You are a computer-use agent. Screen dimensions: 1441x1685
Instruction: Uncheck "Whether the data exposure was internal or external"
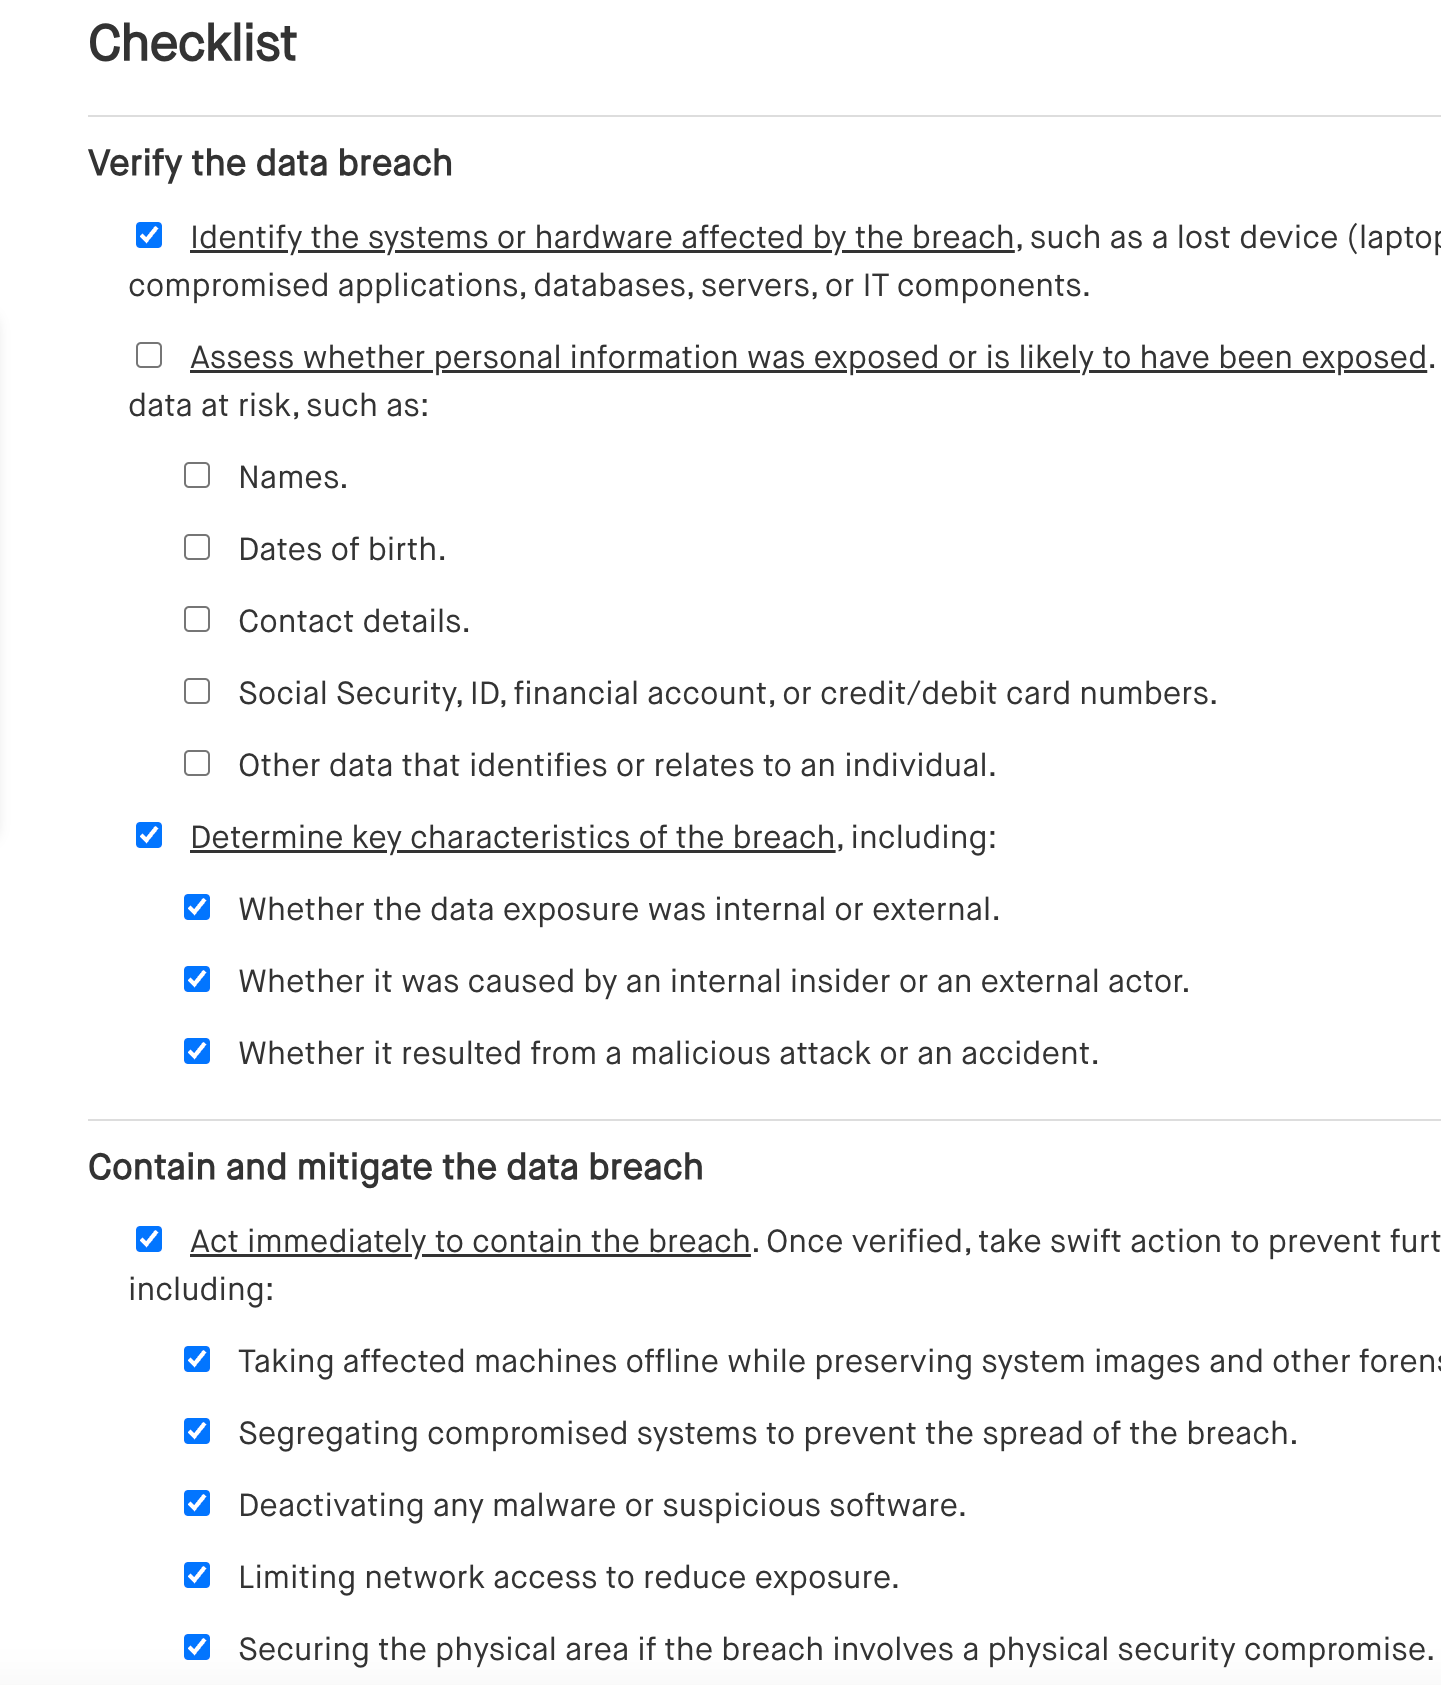pyautogui.click(x=197, y=908)
